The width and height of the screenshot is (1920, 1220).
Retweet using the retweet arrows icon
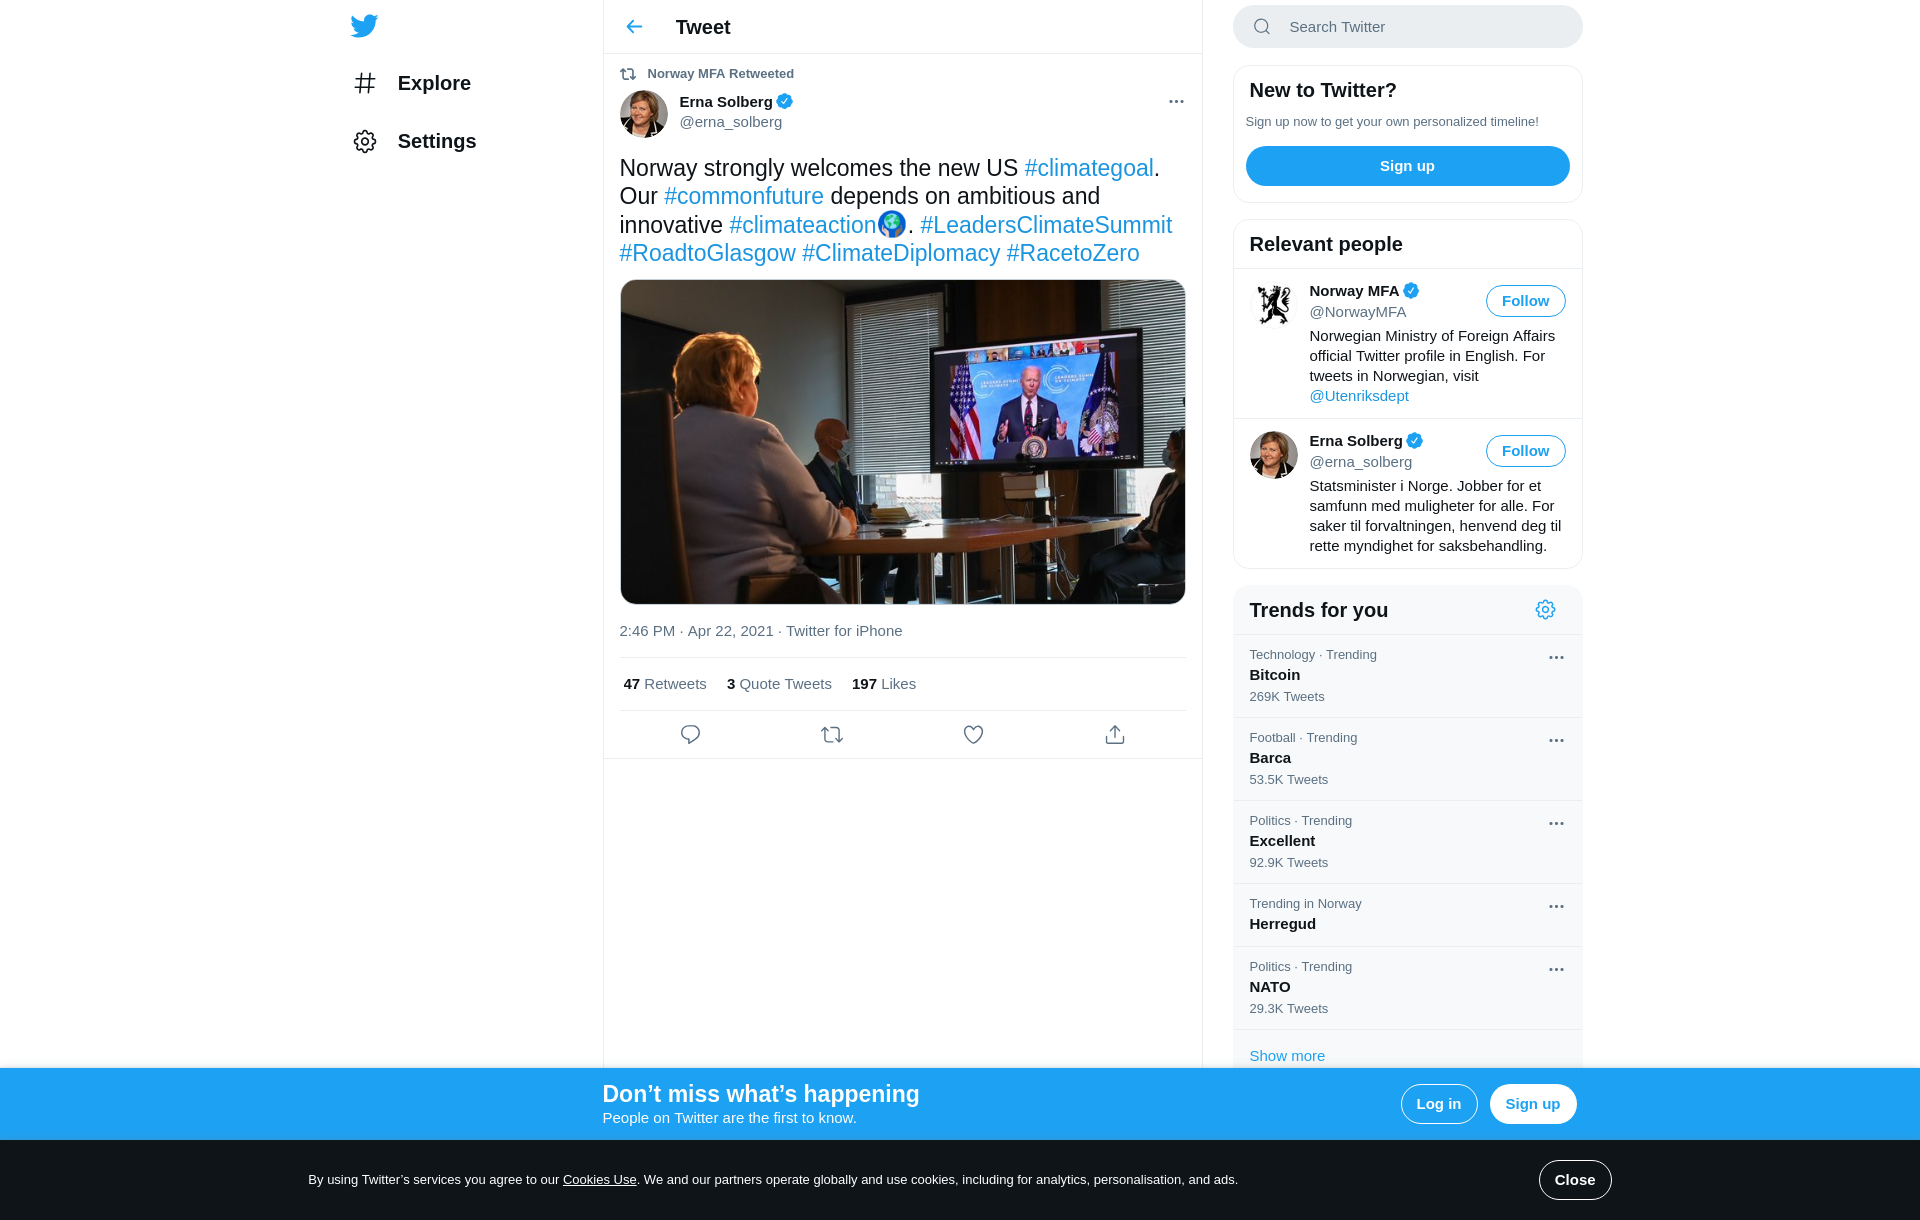(x=832, y=735)
